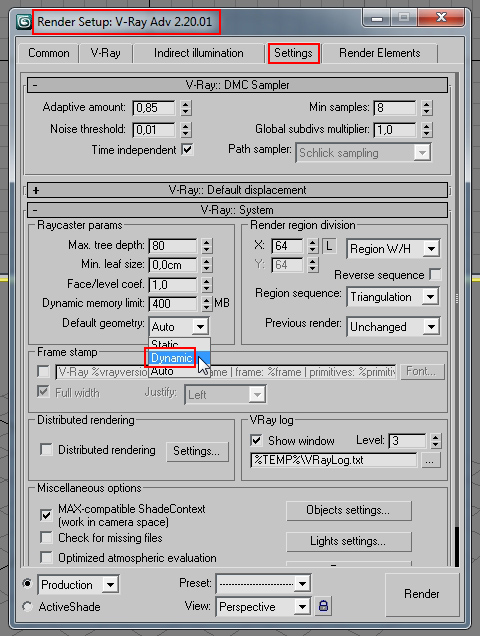
Task: Toggle the L lock button for region X/Y
Action: (329, 246)
